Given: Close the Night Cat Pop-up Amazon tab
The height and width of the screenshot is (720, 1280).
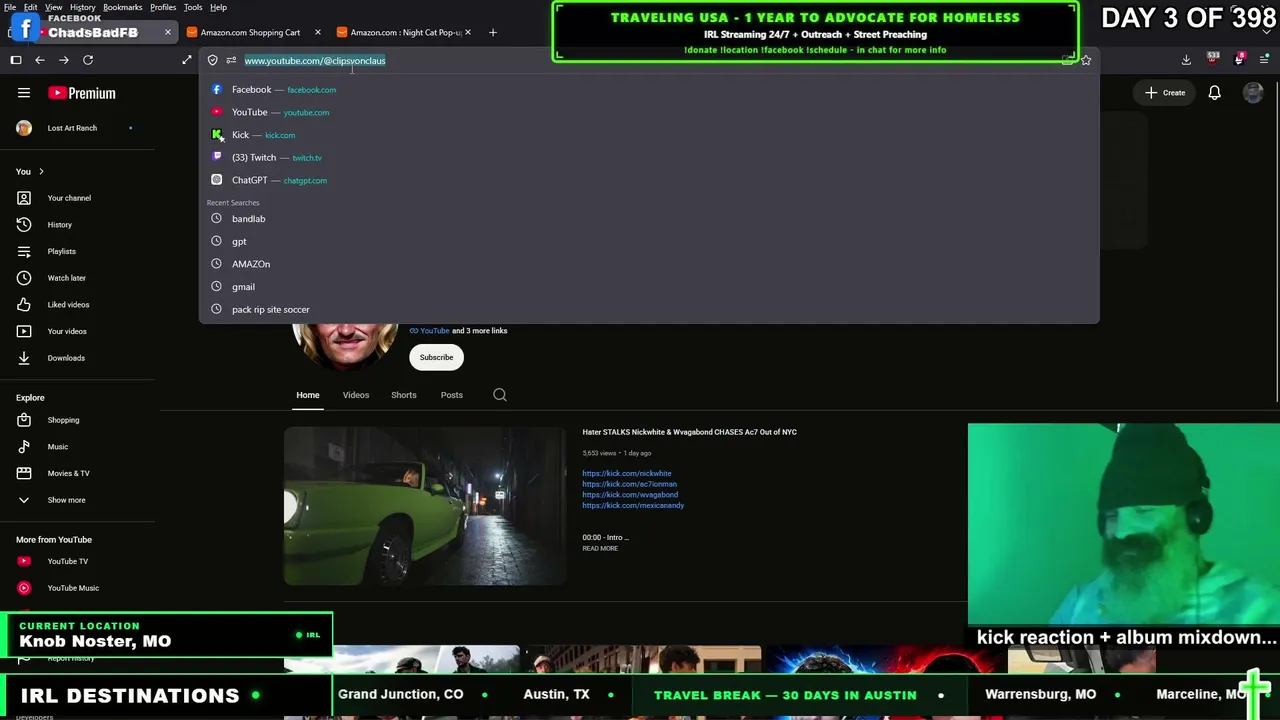Looking at the screenshot, I should [467, 32].
